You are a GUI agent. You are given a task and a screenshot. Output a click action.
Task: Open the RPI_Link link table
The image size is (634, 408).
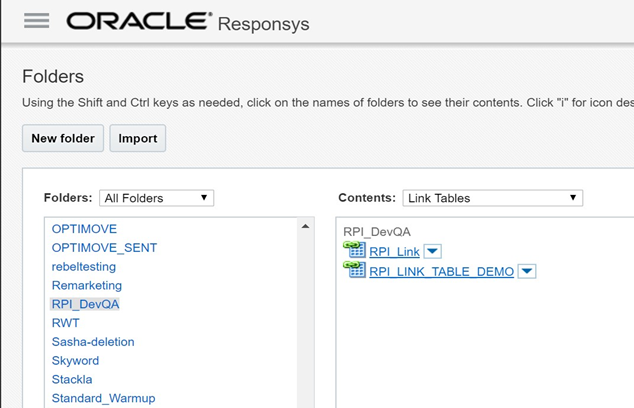pos(394,252)
